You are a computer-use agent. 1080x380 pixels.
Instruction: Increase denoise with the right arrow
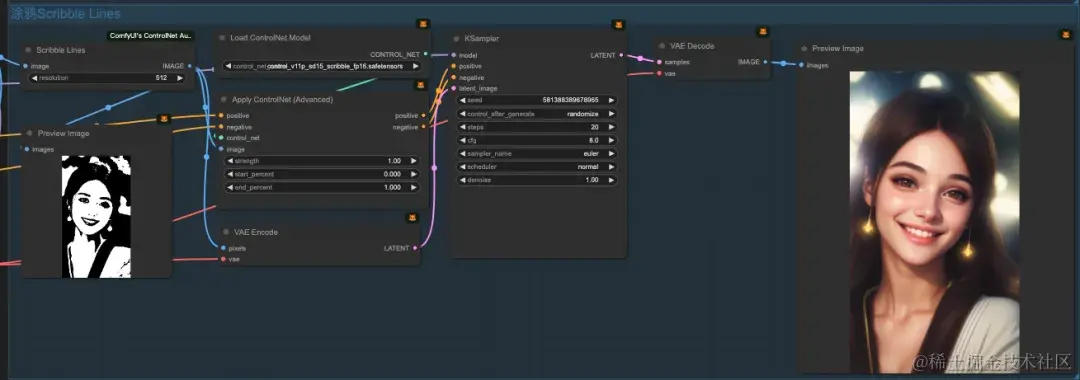pyautogui.click(x=611, y=180)
